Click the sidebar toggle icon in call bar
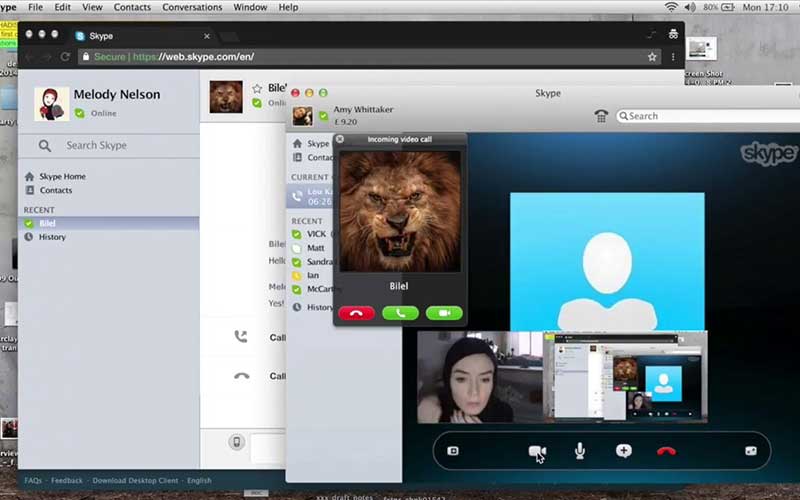This screenshot has width=800, height=500. 453,451
